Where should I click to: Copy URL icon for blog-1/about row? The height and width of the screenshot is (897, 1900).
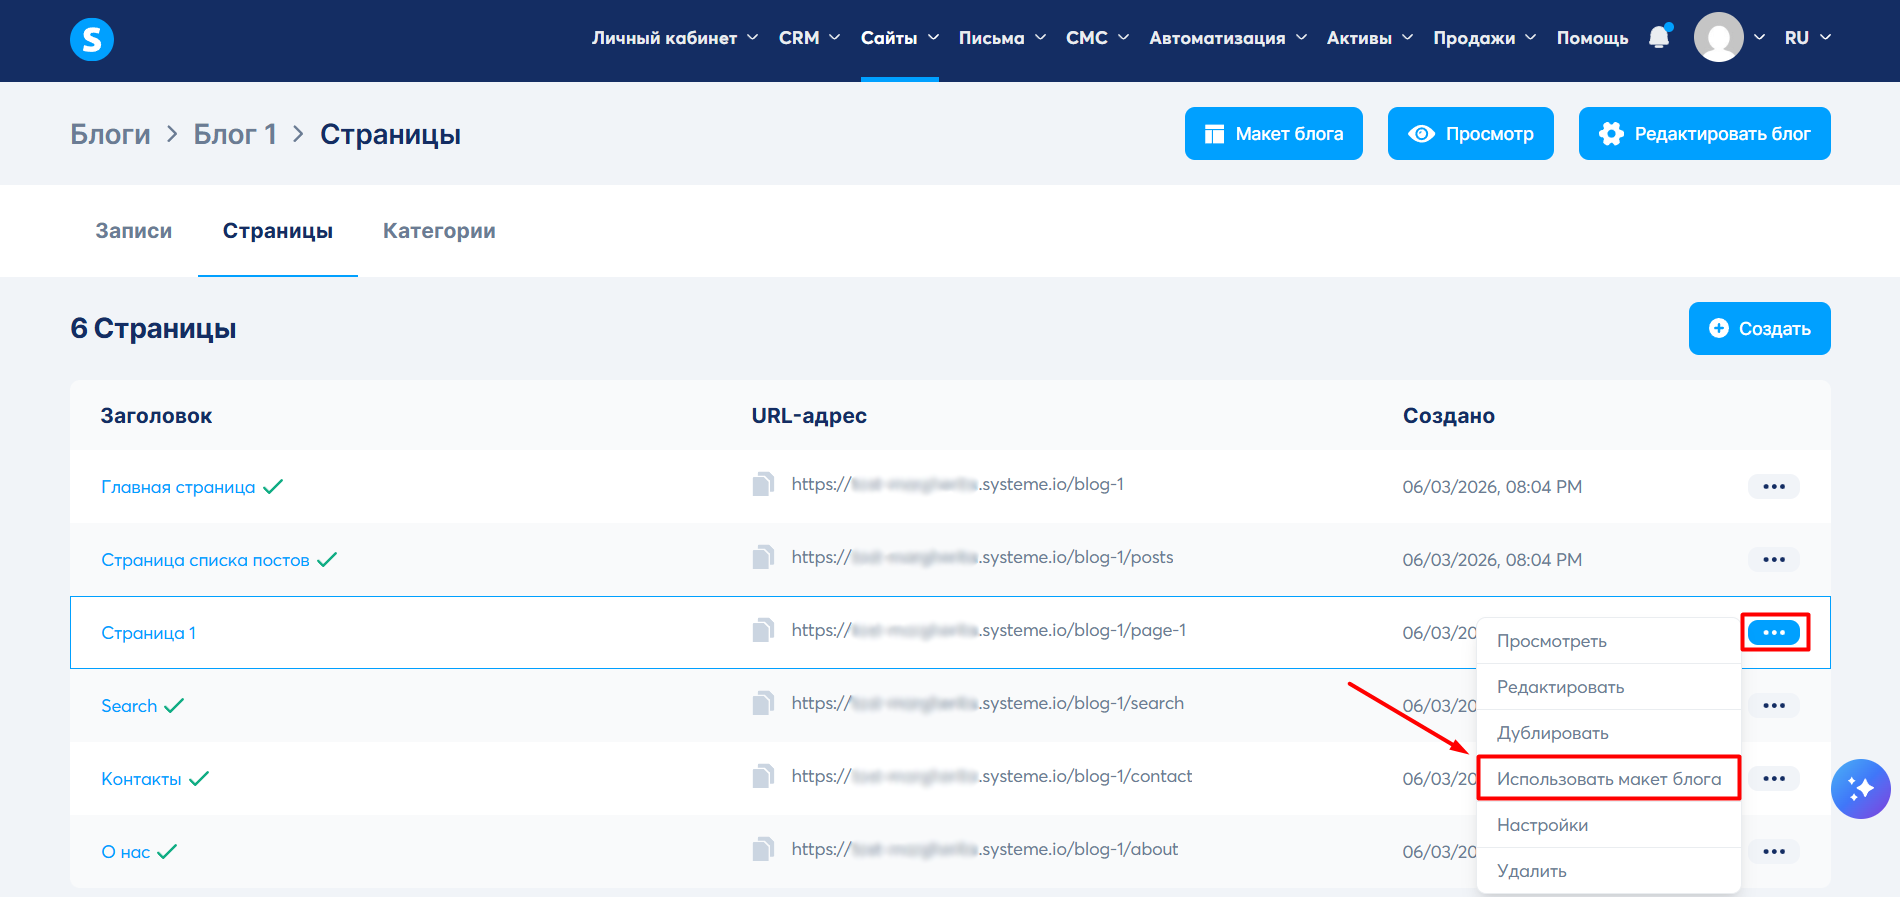pyautogui.click(x=763, y=850)
